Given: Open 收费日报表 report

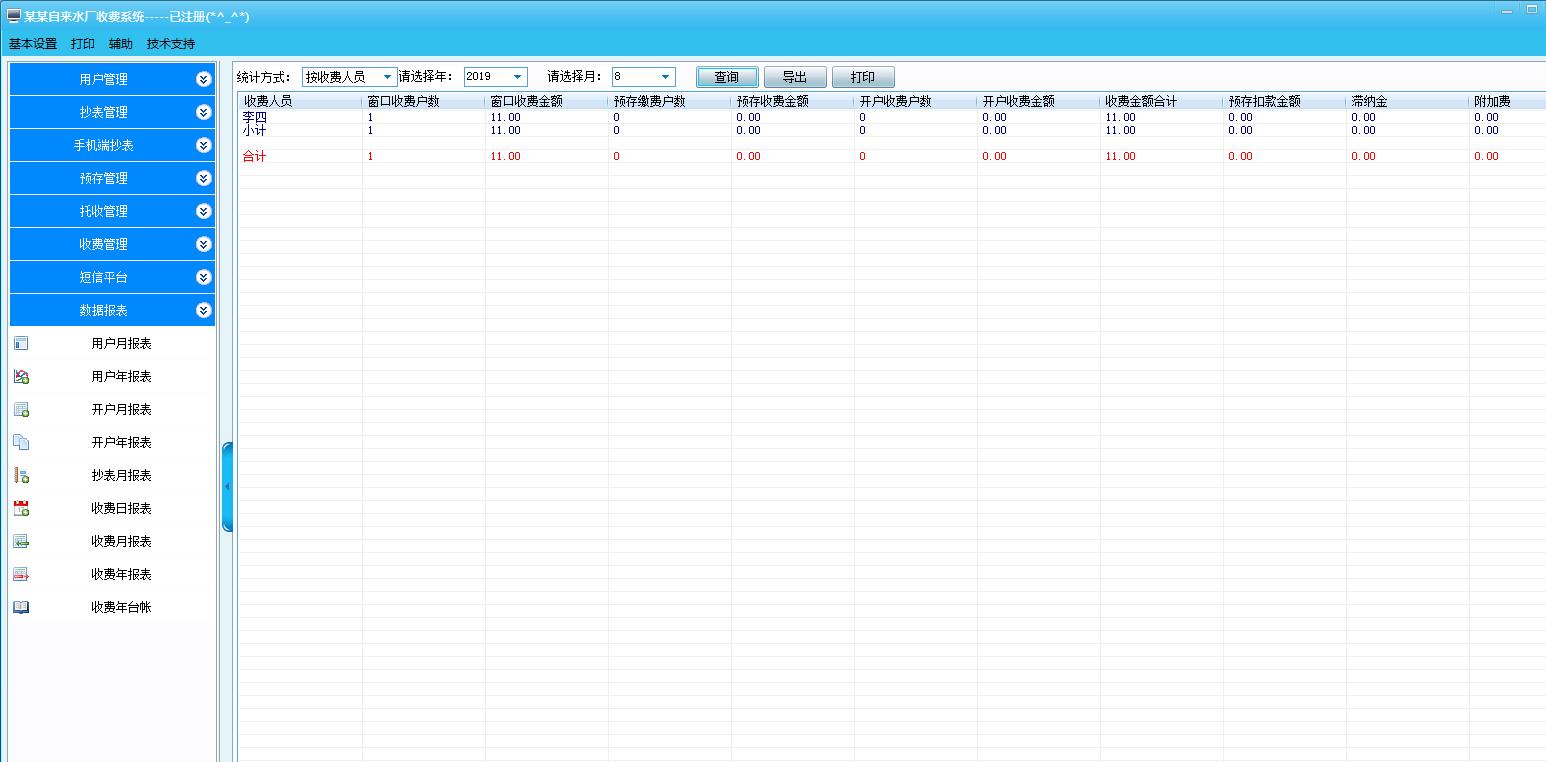Looking at the screenshot, I should pos(121,508).
